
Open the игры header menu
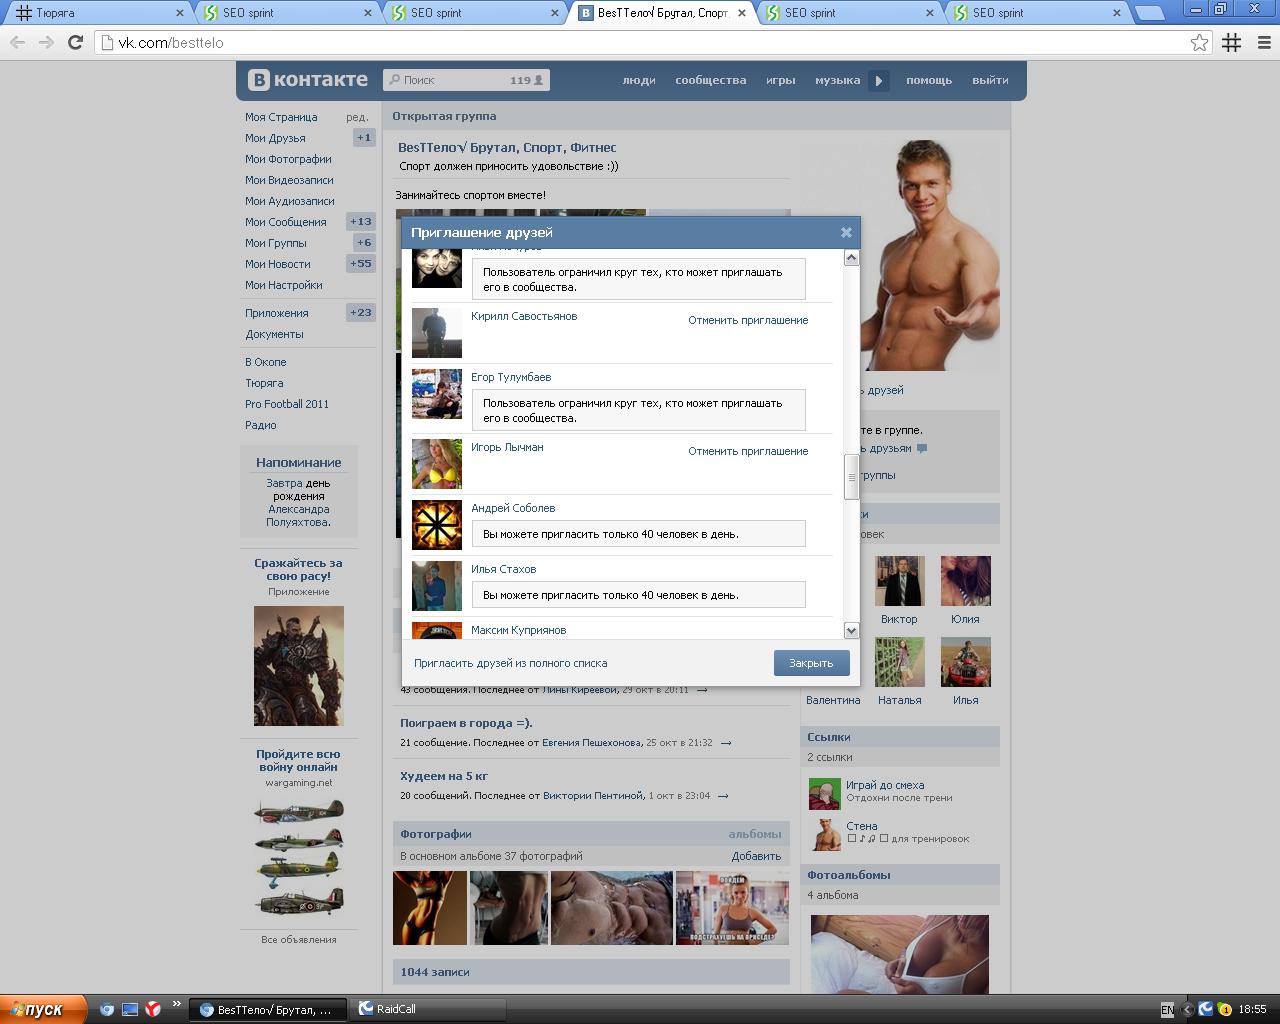(x=781, y=80)
